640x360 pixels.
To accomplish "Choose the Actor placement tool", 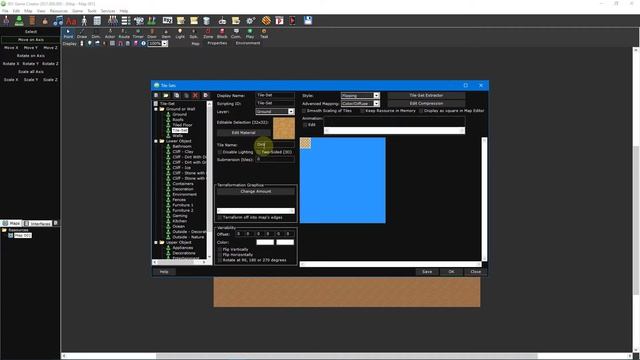I will click(110, 33).
